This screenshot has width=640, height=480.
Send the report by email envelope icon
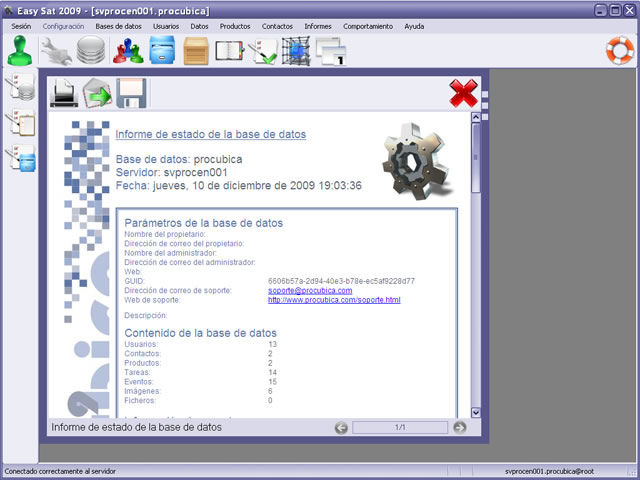tap(97, 93)
